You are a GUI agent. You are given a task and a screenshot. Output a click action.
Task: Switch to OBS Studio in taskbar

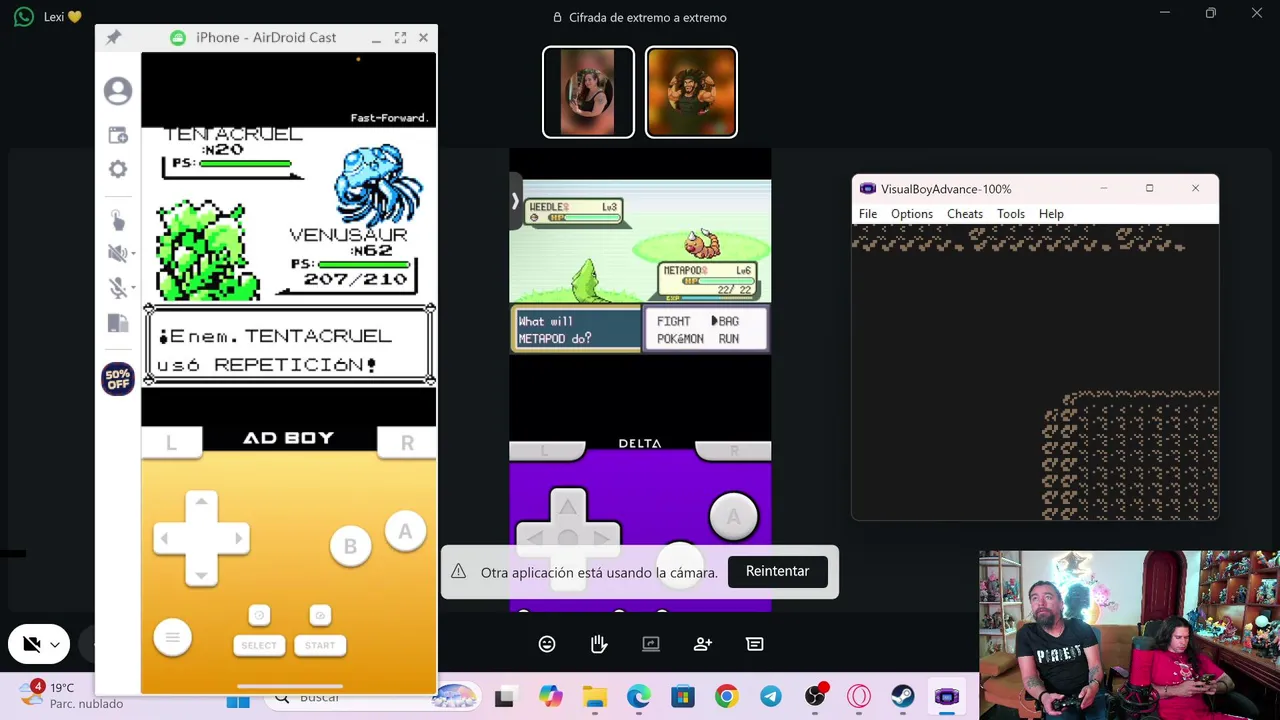pos(815,697)
